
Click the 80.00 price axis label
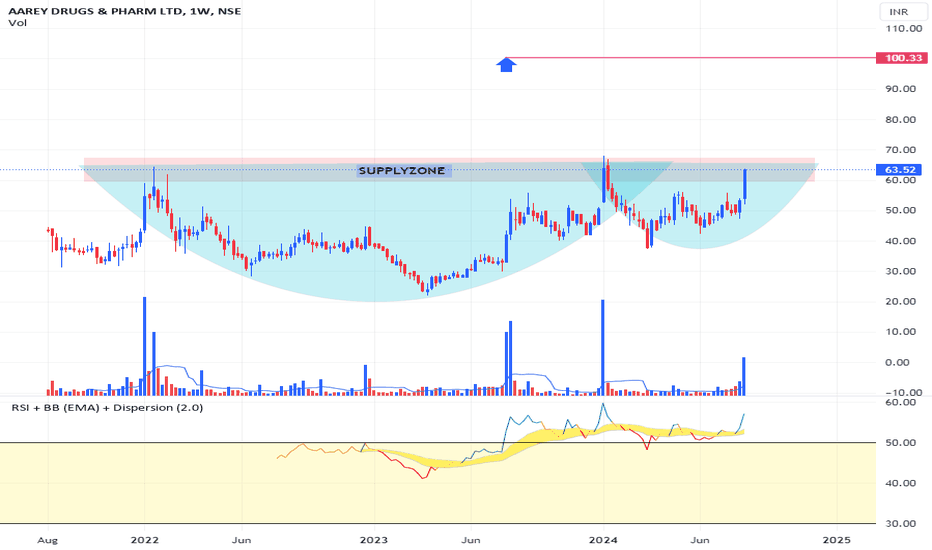point(900,119)
